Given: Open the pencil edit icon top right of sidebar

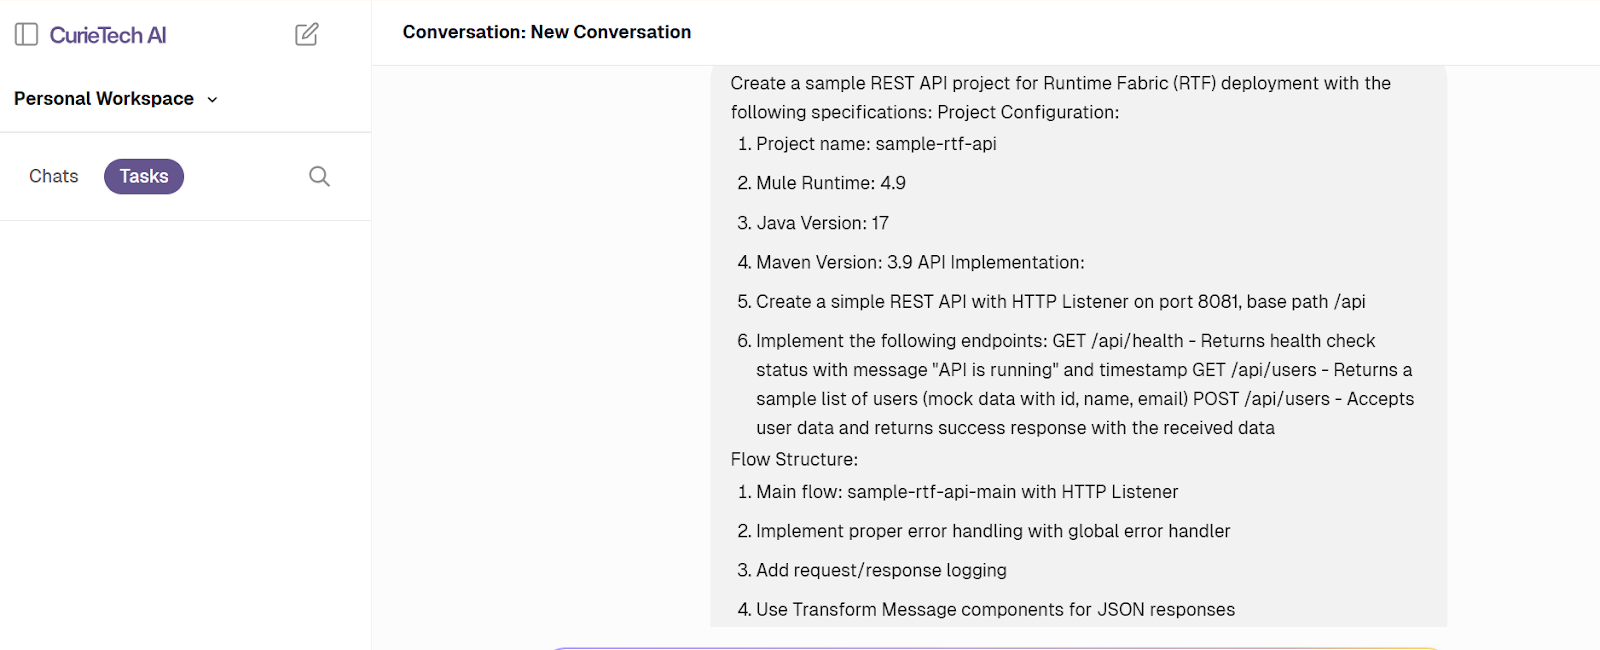Looking at the screenshot, I should (306, 33).
